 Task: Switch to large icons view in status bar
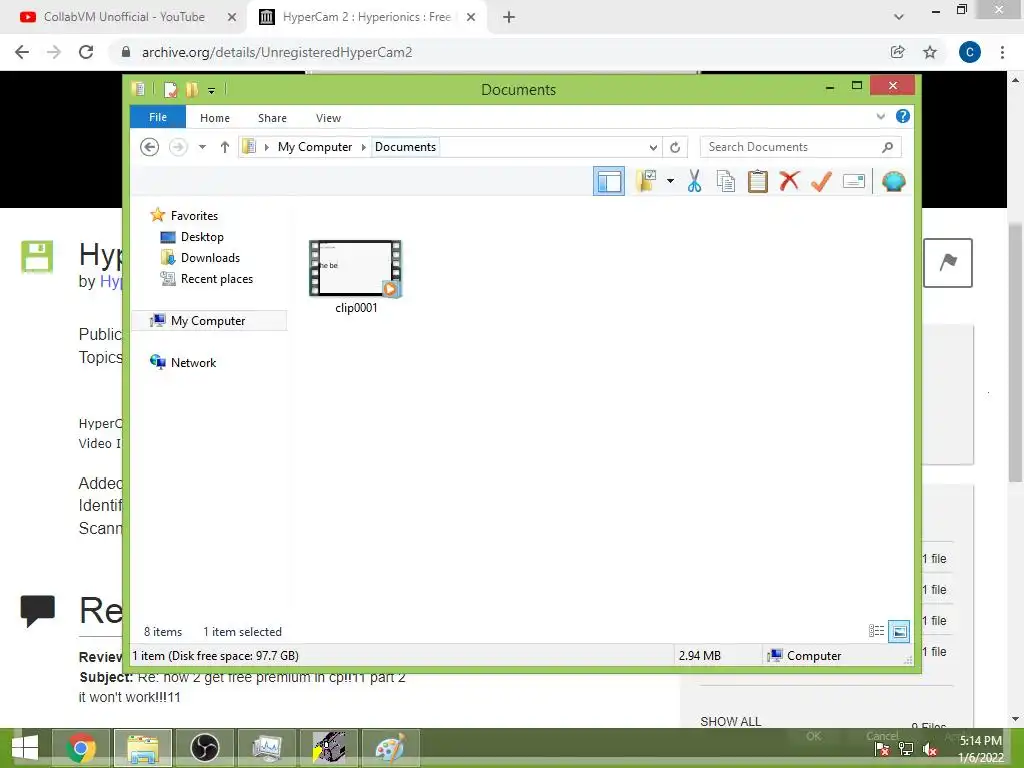point(899,631)
